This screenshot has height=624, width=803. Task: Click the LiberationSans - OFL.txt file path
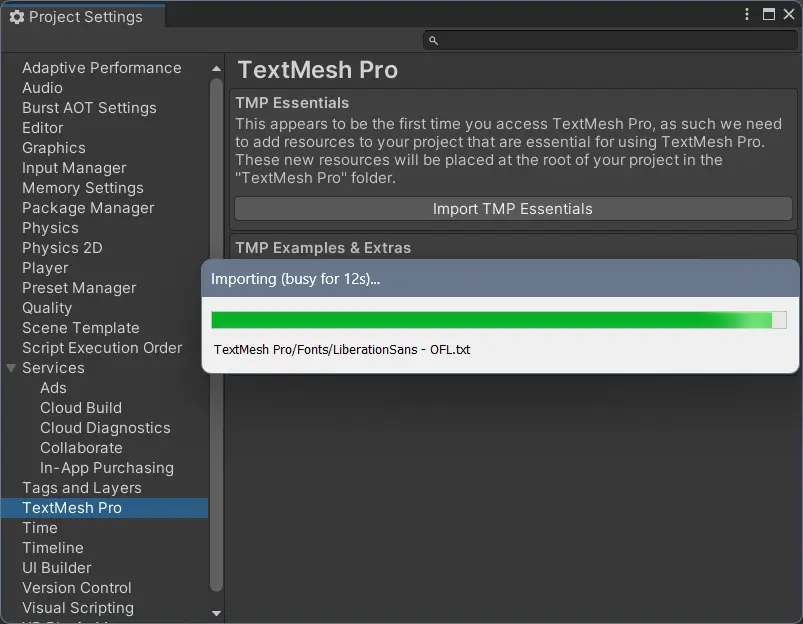coord(342,349)
